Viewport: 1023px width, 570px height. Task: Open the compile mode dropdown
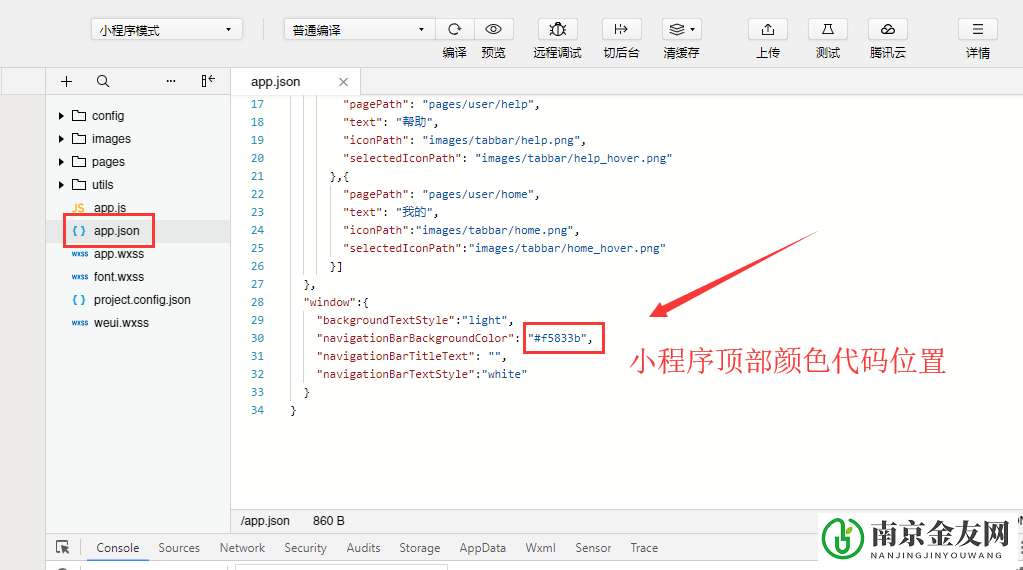359,30
